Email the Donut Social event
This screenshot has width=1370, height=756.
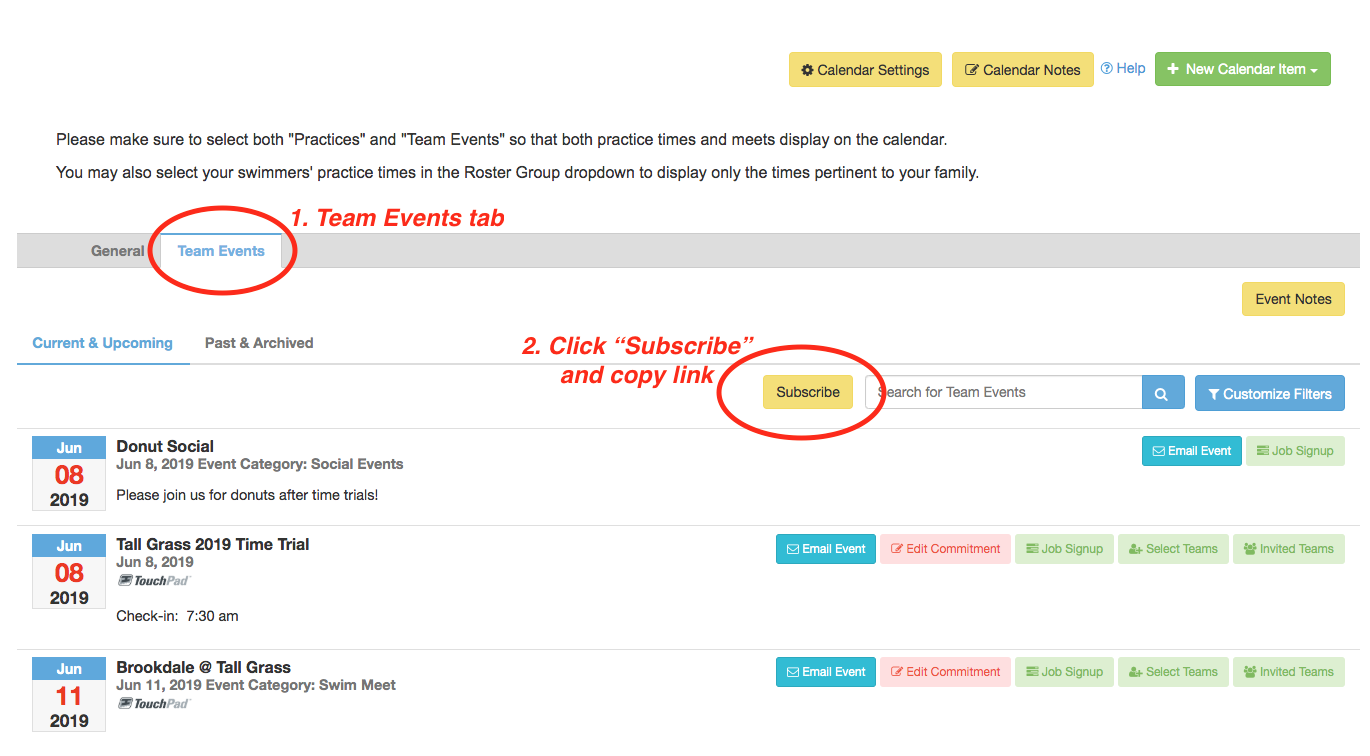click(1191, 451)
